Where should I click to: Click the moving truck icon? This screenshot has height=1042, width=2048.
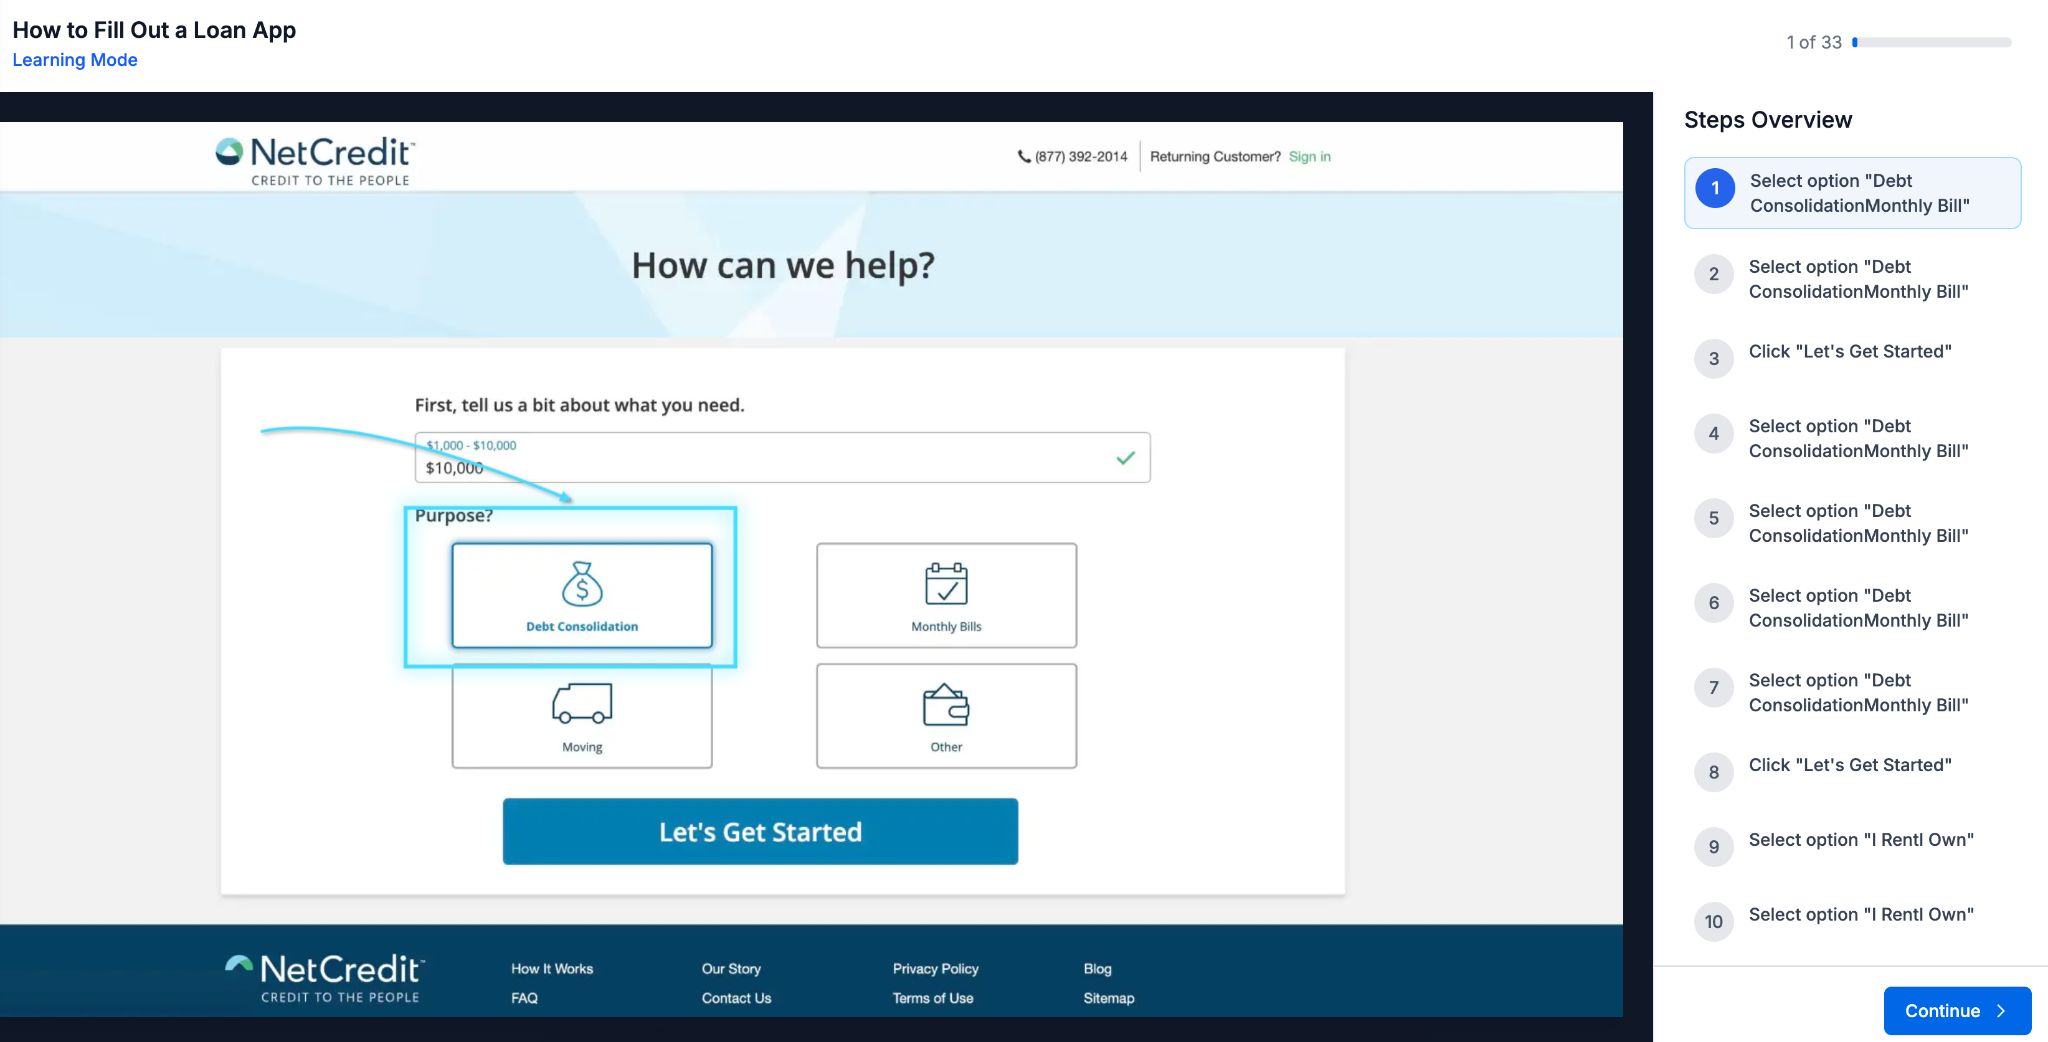click(x=582, y=703)
